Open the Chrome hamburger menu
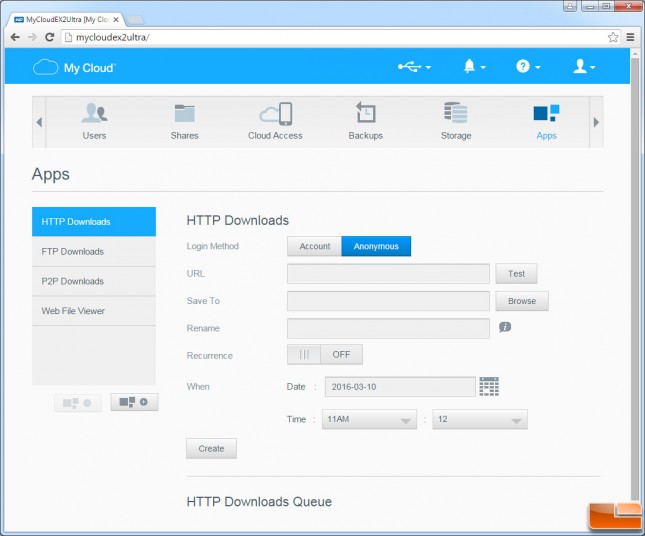This screenshot has height=536, width=645. 630,37
